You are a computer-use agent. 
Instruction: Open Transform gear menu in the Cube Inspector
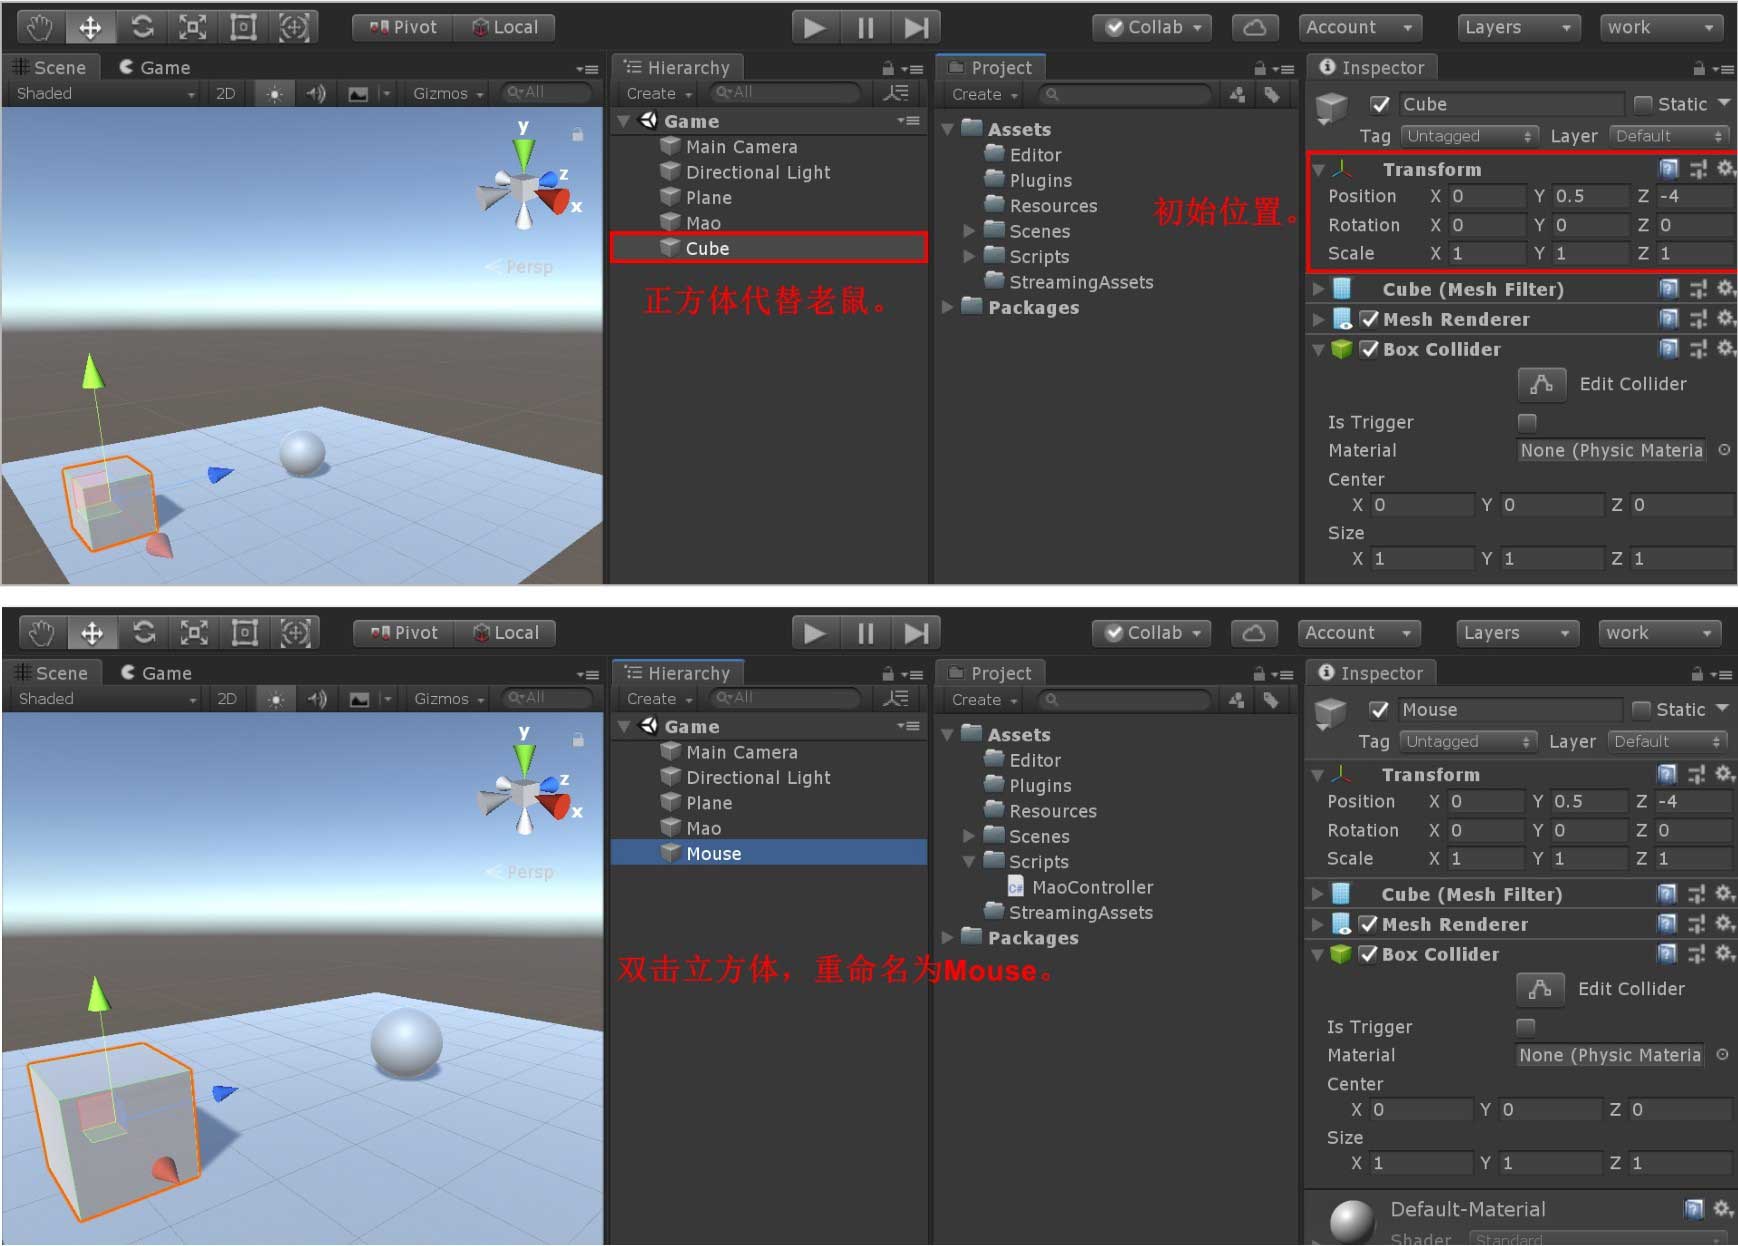pos(1725,168)
